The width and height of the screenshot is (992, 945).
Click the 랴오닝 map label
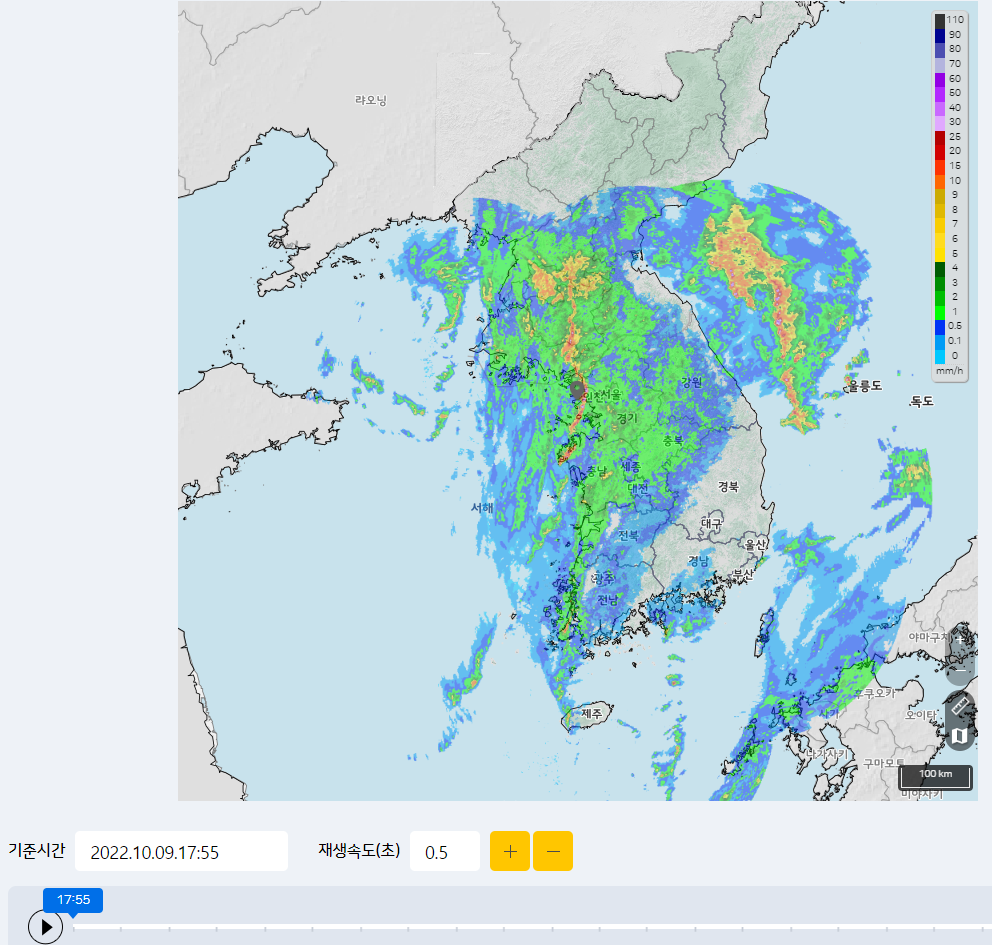click(371, 100)
